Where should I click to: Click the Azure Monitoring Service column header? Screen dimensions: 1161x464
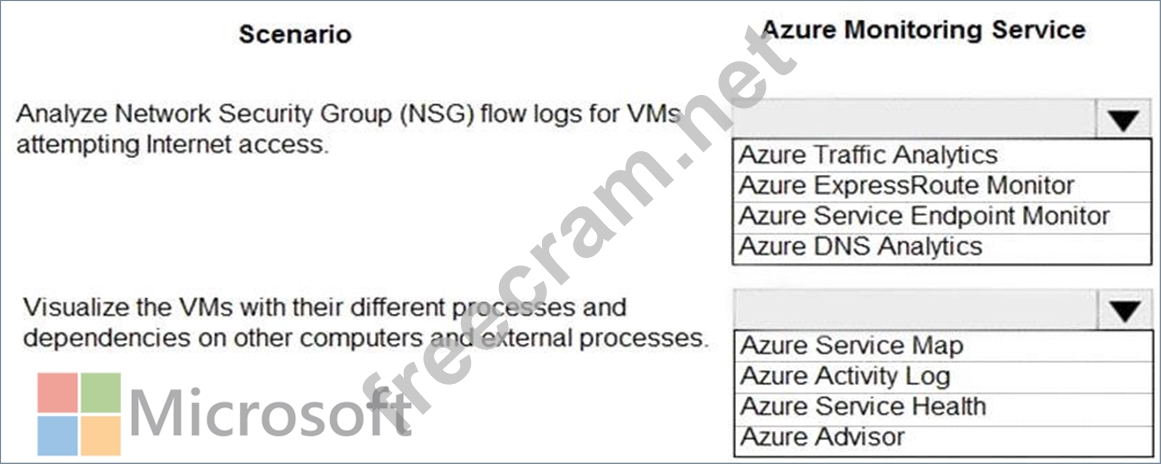923,30
